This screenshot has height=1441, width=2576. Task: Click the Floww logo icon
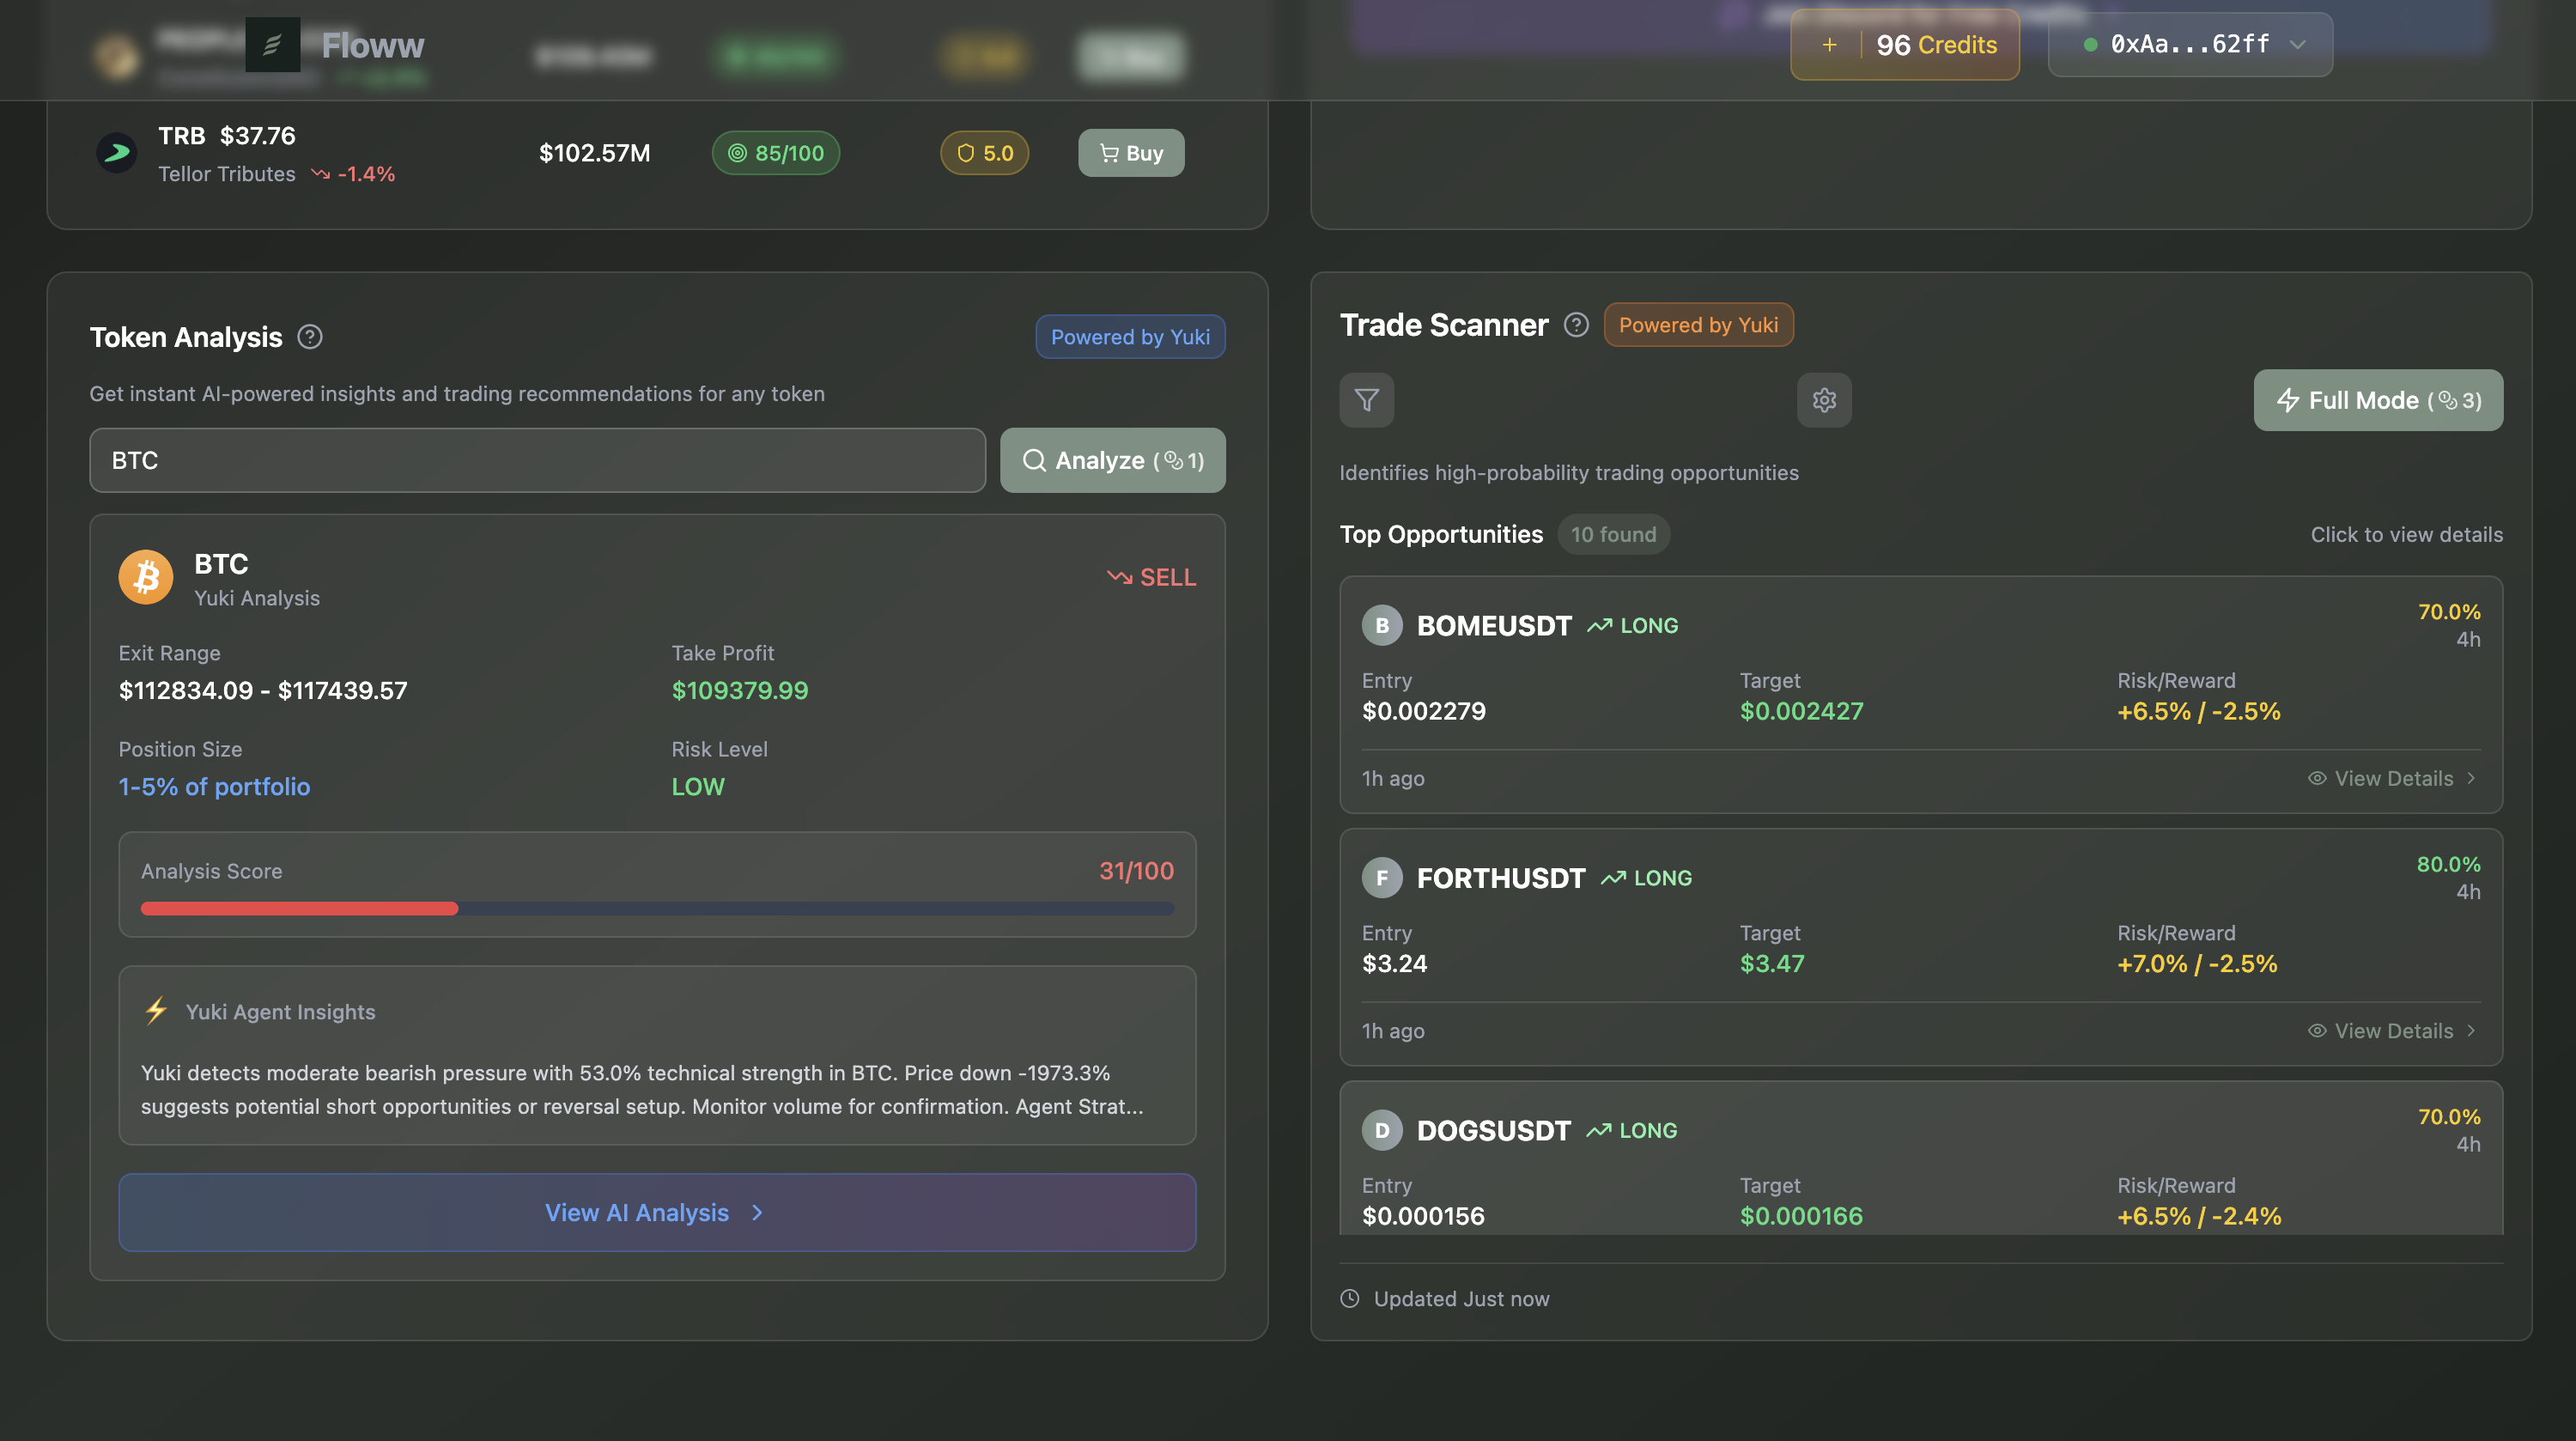(x=272, y=45)
